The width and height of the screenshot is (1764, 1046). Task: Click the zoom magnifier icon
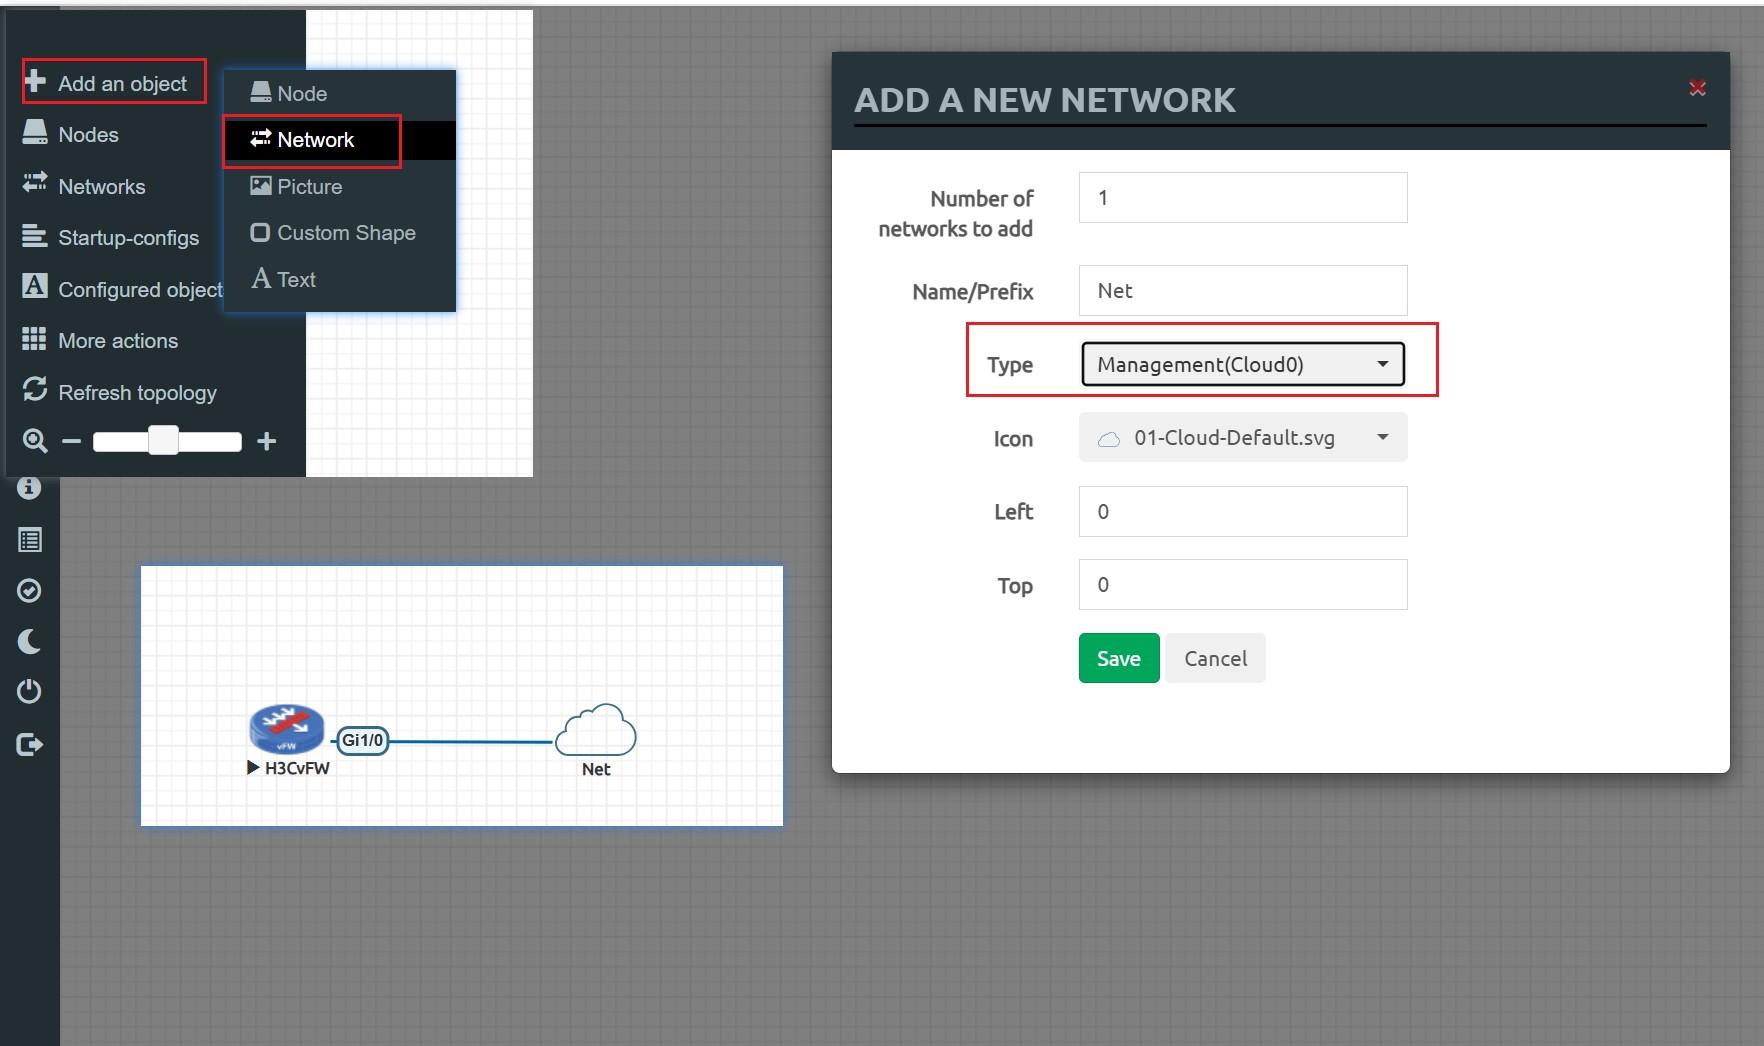(35, 441)
